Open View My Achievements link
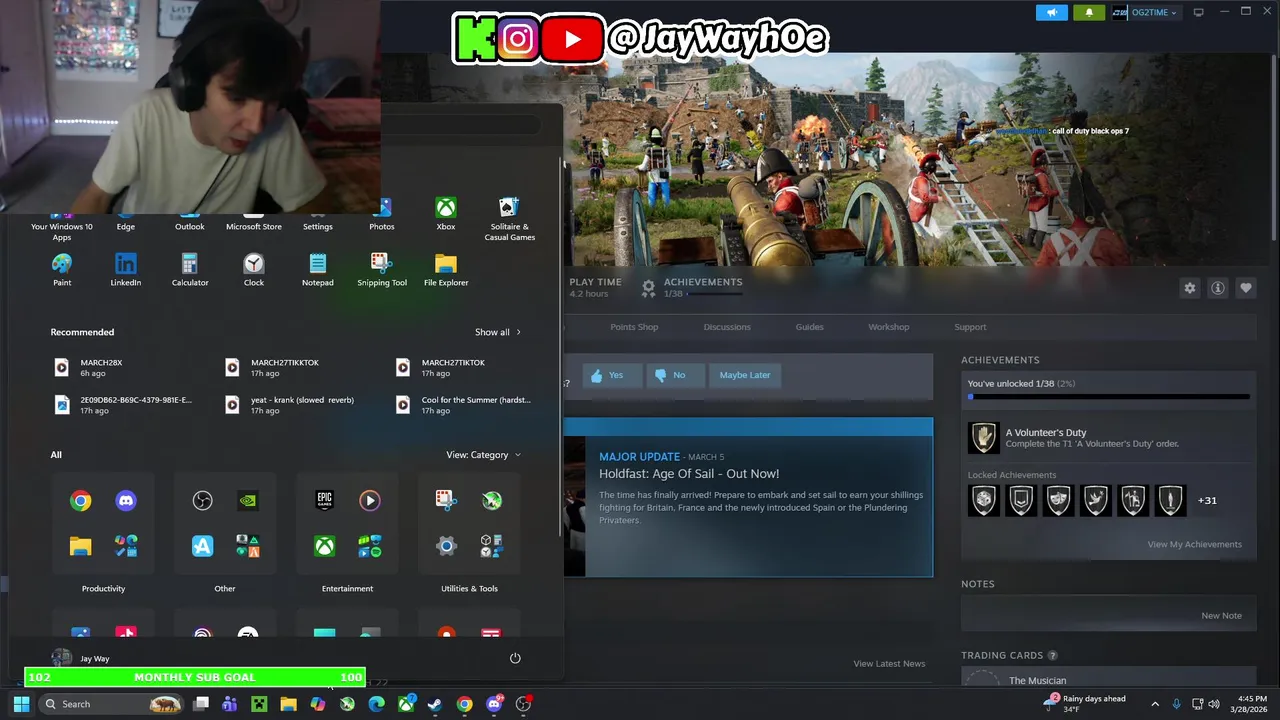 1194,544
